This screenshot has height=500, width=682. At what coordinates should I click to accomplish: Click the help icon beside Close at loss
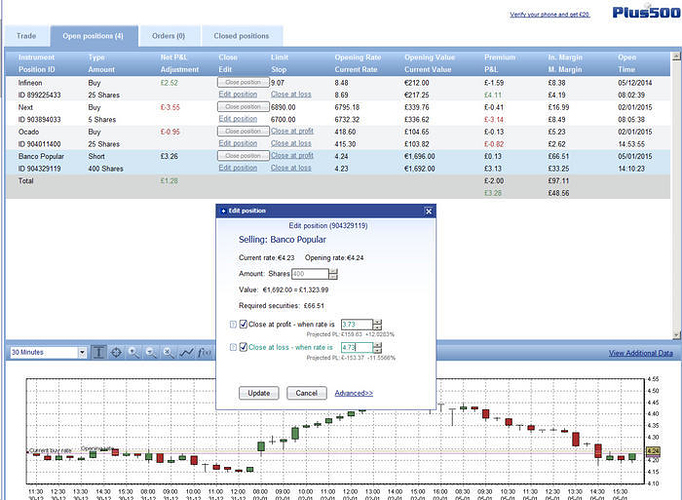coord(233,347)
